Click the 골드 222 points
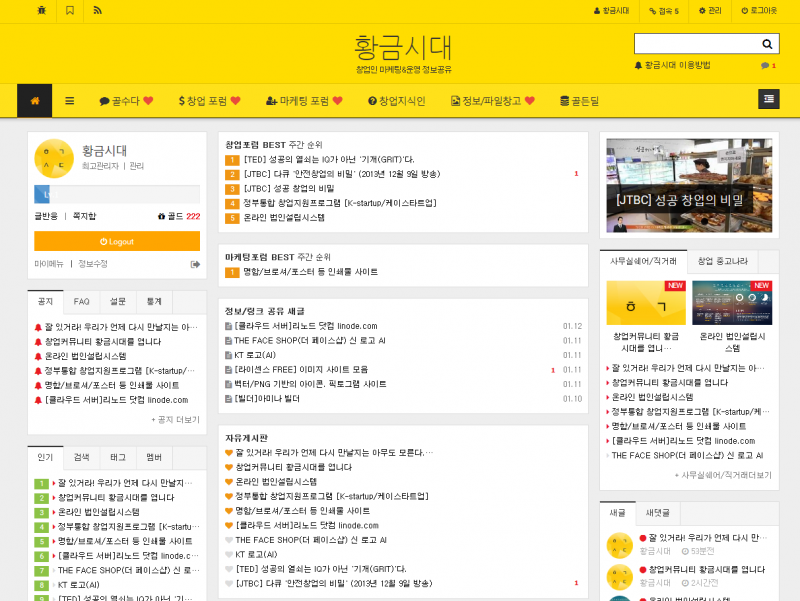 click(x=179, y=216)
